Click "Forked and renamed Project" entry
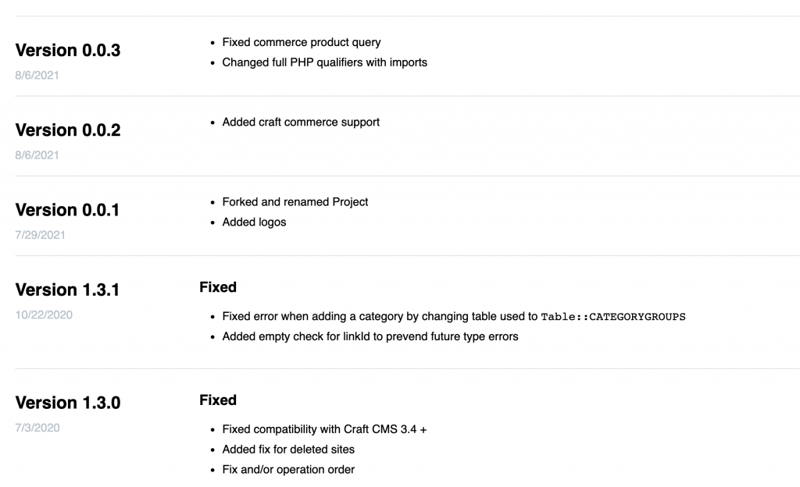Screen dimensions: 800x487 (295, 202)
